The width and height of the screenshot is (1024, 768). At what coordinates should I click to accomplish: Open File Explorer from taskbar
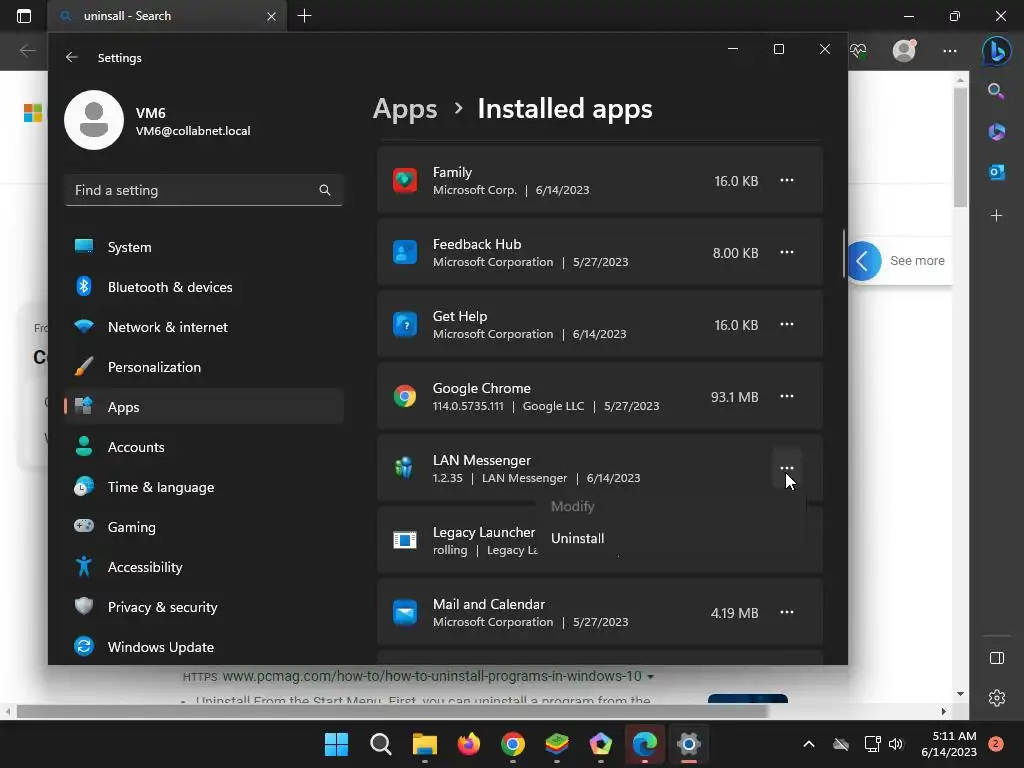(424, 744)
